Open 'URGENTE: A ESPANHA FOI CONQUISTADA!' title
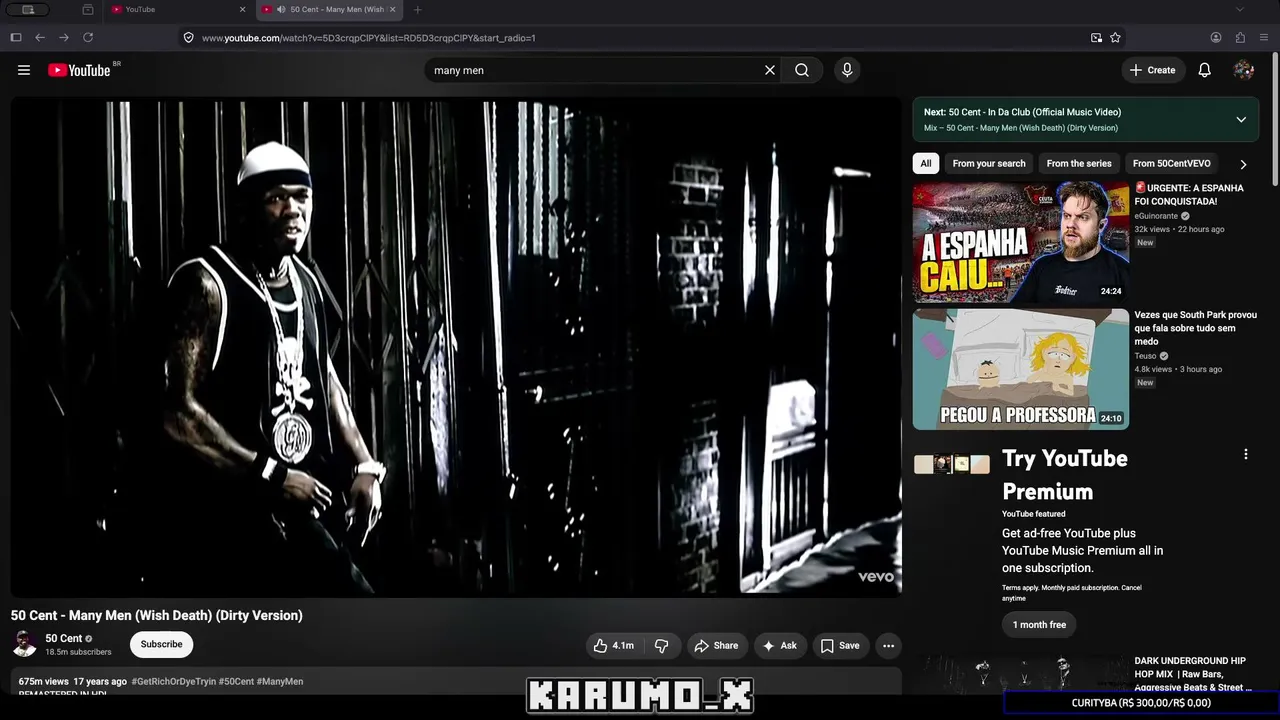Image resolution: width=1280 pixels, height=720 pixels. click(1190, 195)
